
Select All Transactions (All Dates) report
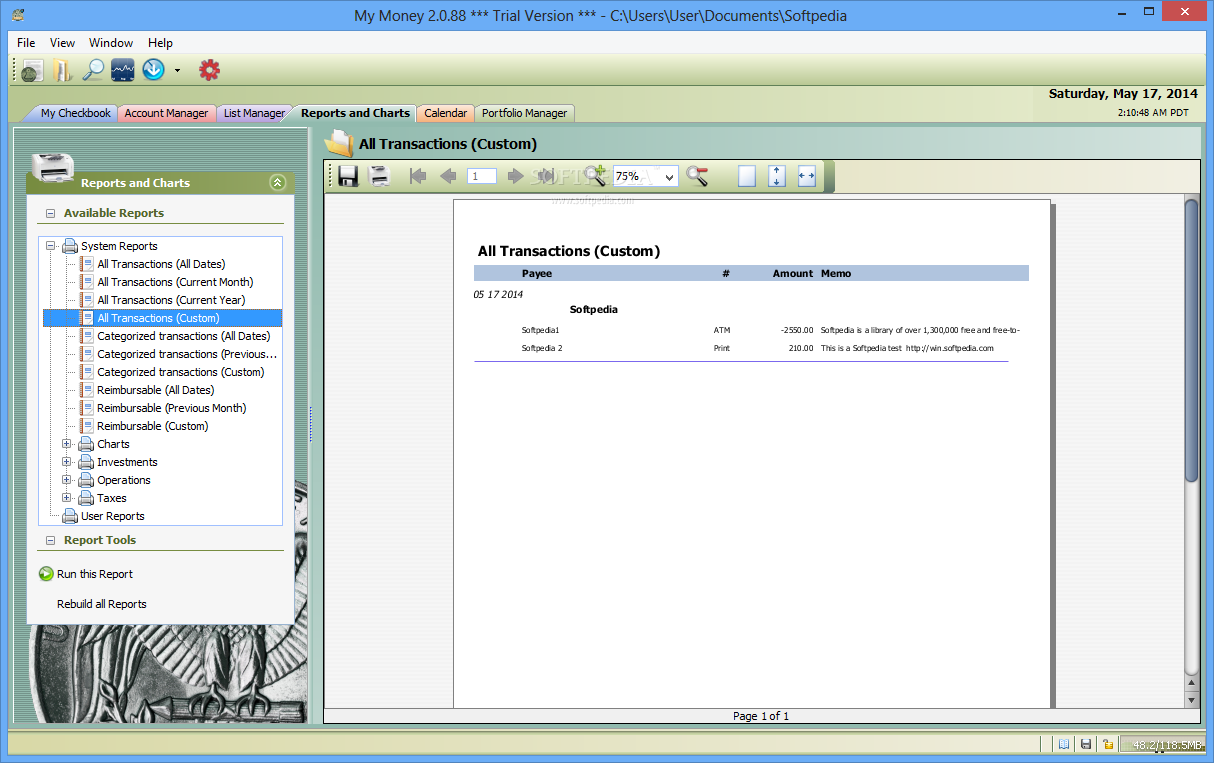161,264
